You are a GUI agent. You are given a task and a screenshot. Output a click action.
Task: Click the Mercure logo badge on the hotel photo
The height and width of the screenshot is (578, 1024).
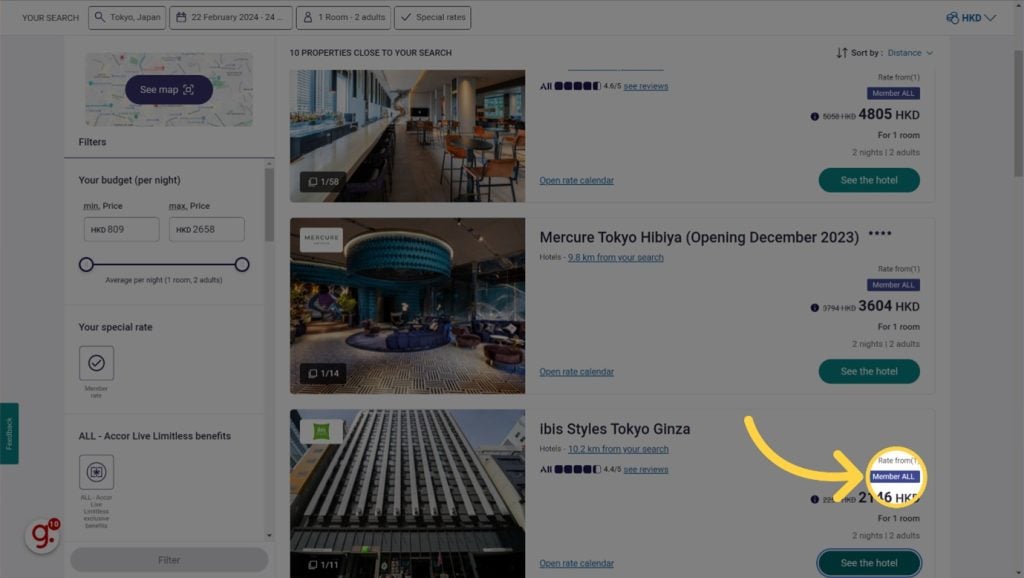point(321,239)
